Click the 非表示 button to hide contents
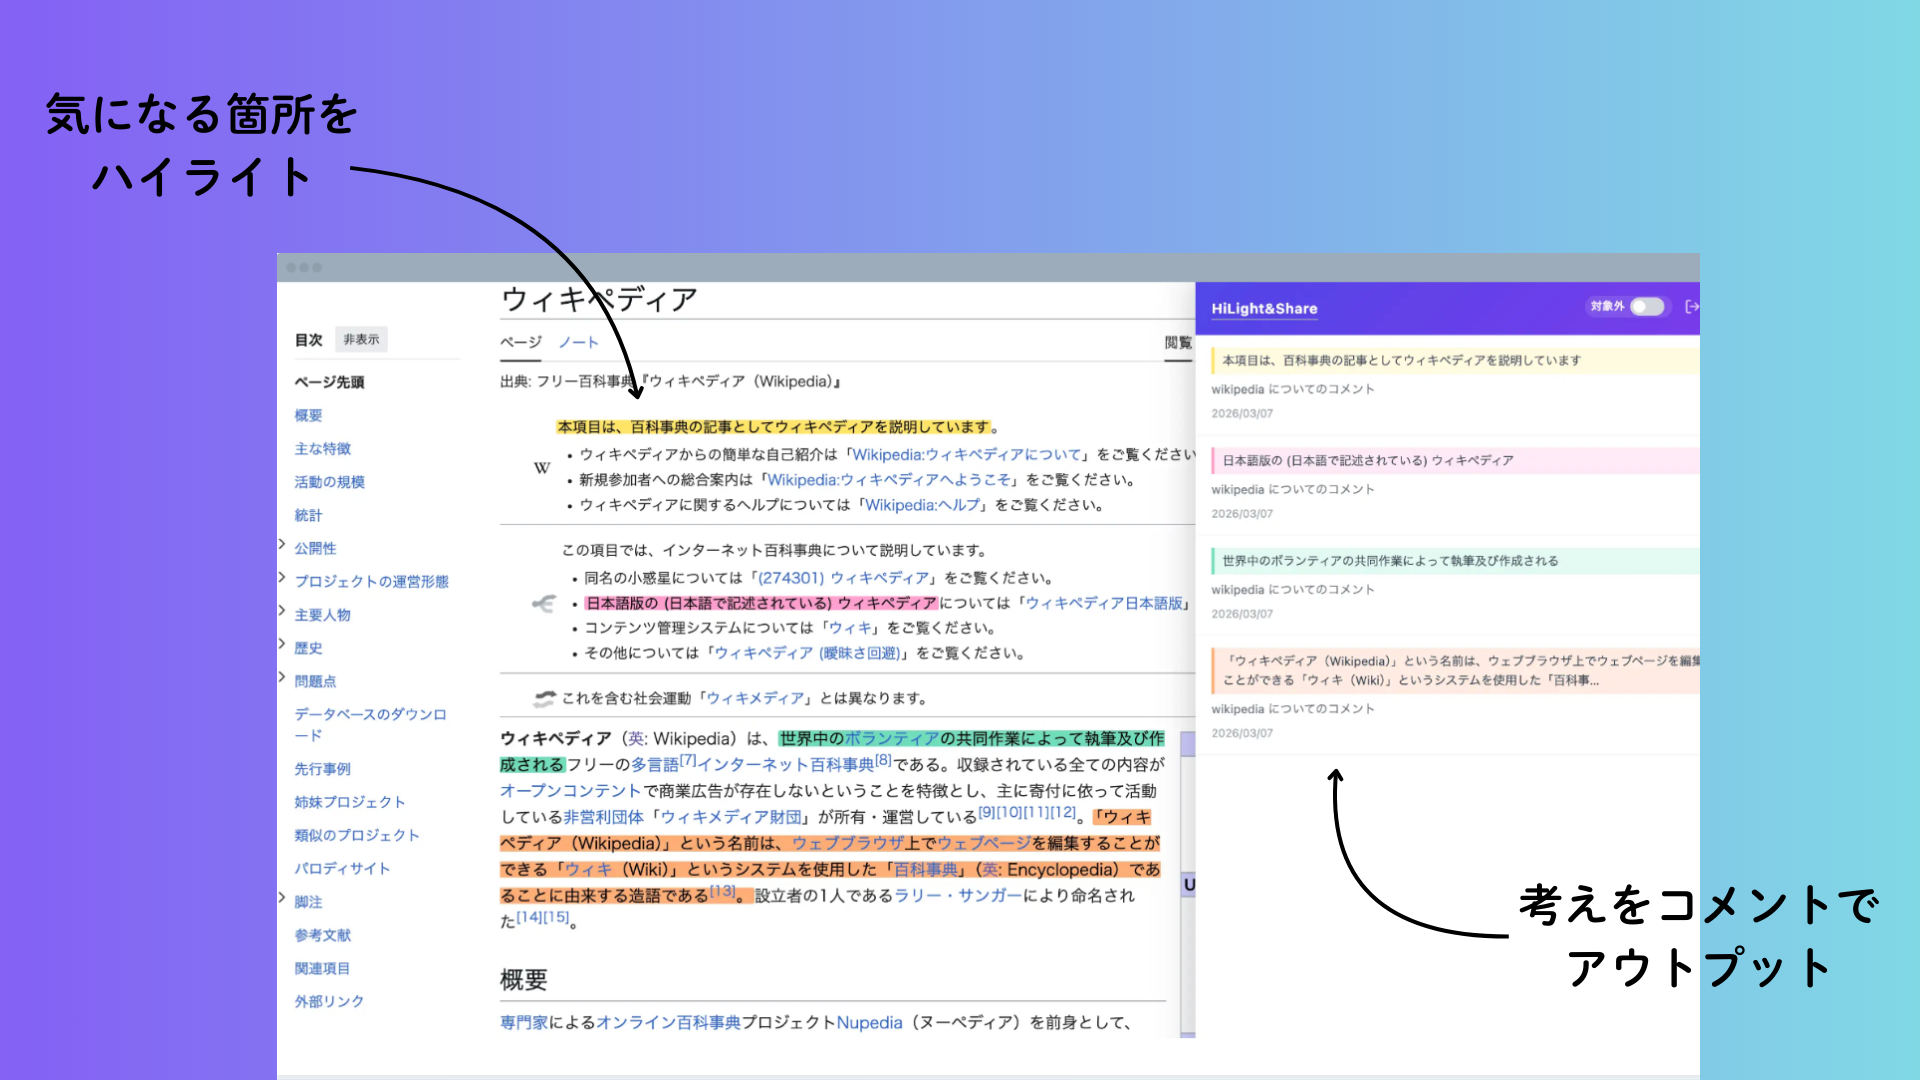1920x1080 pixels. 358,339
